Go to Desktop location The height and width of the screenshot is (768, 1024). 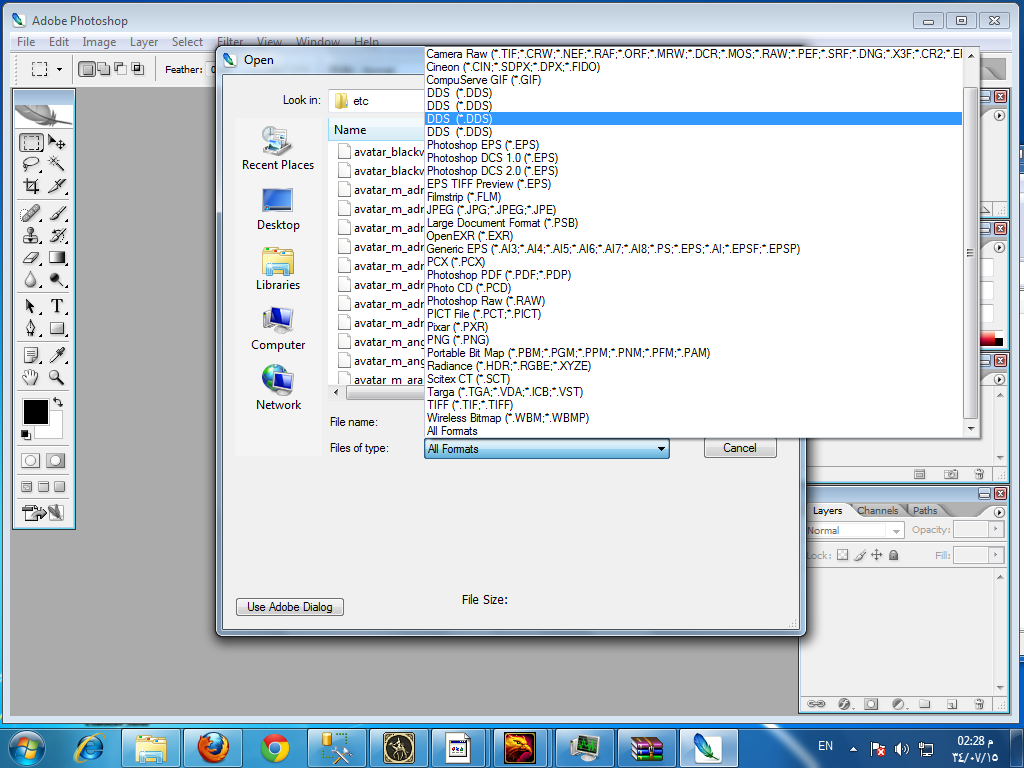278,209
